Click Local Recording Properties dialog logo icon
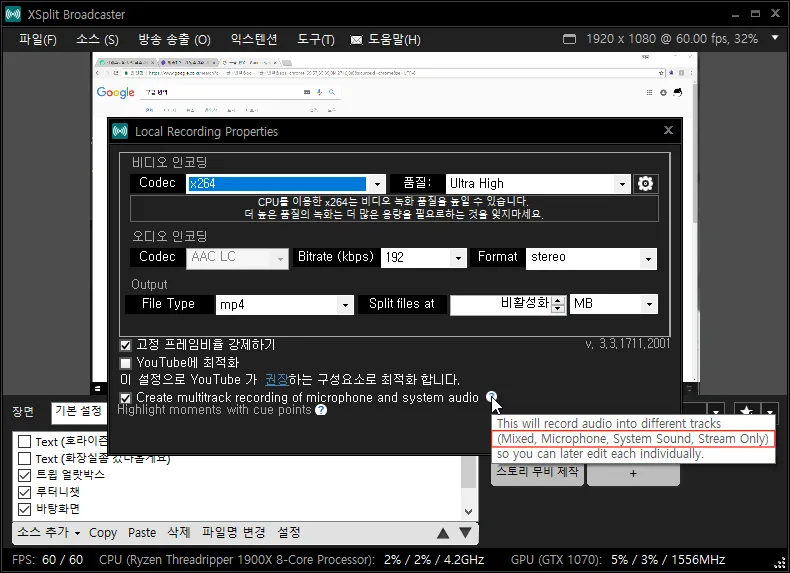The height and width of the screenshot is (573, 790). point(120,132)
